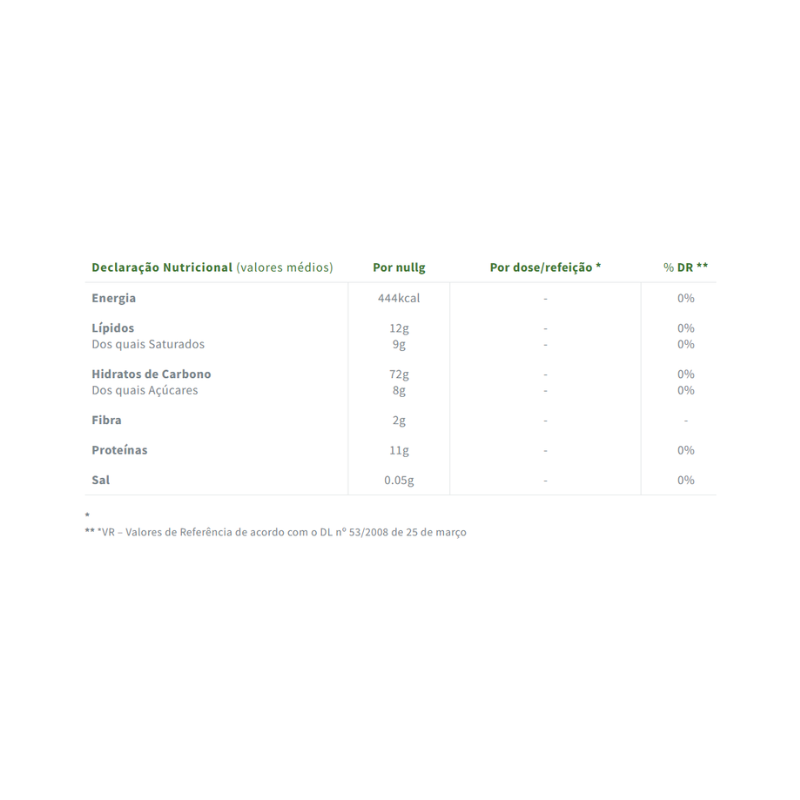Select the 444kcal energy value
The width and height of the screenshot is (800, 800).
399,298
